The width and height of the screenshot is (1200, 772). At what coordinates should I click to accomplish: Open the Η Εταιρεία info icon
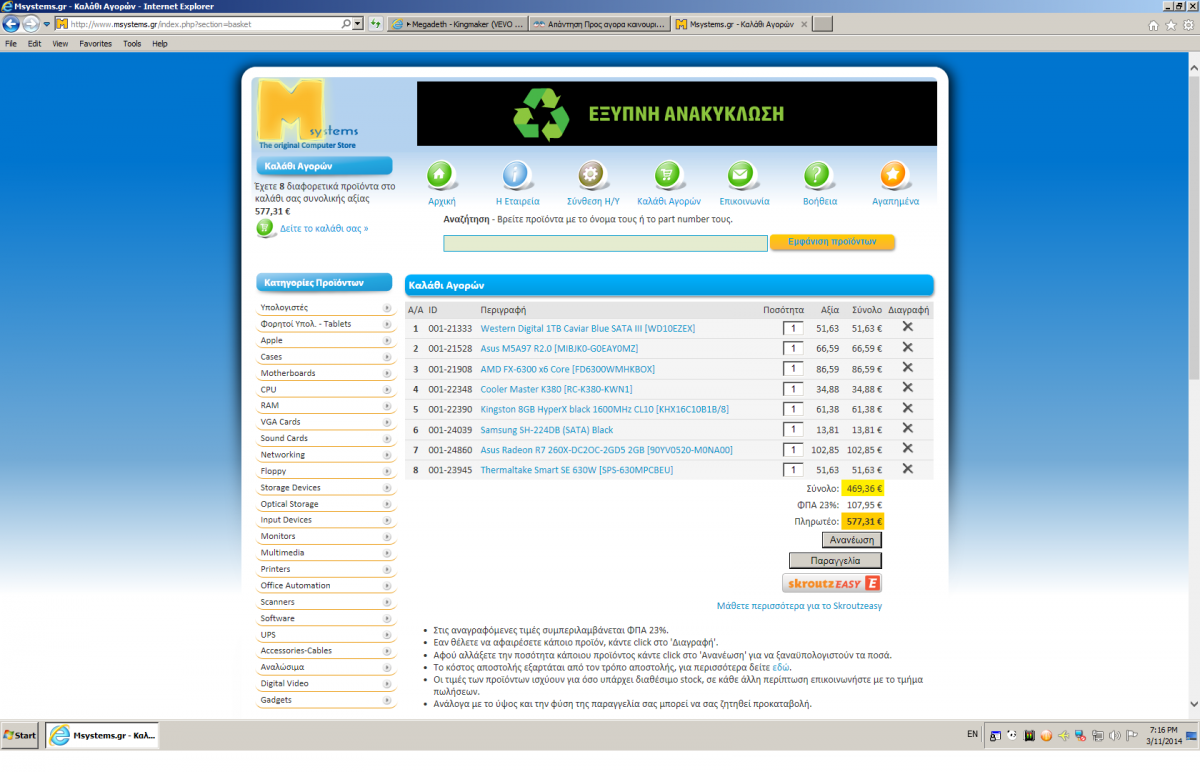(517, 176)
